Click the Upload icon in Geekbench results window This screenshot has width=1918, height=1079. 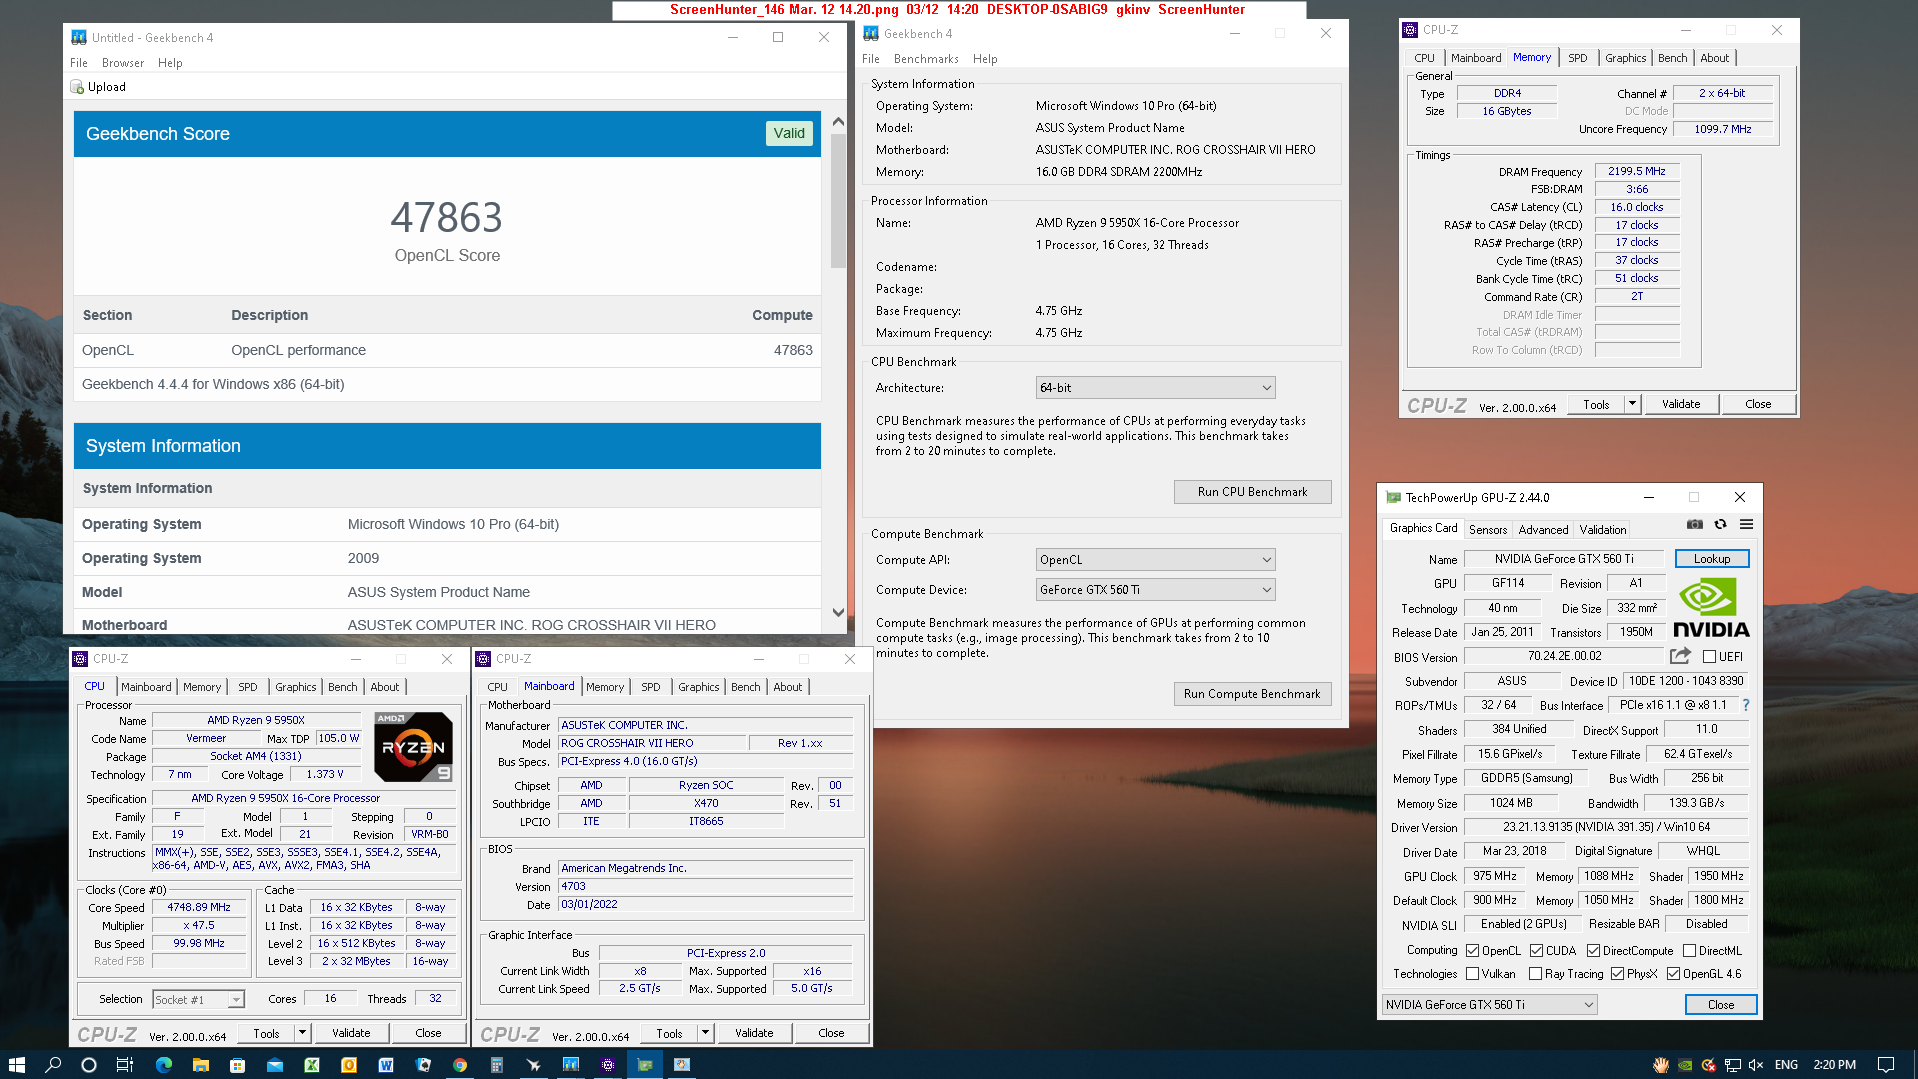77,87
